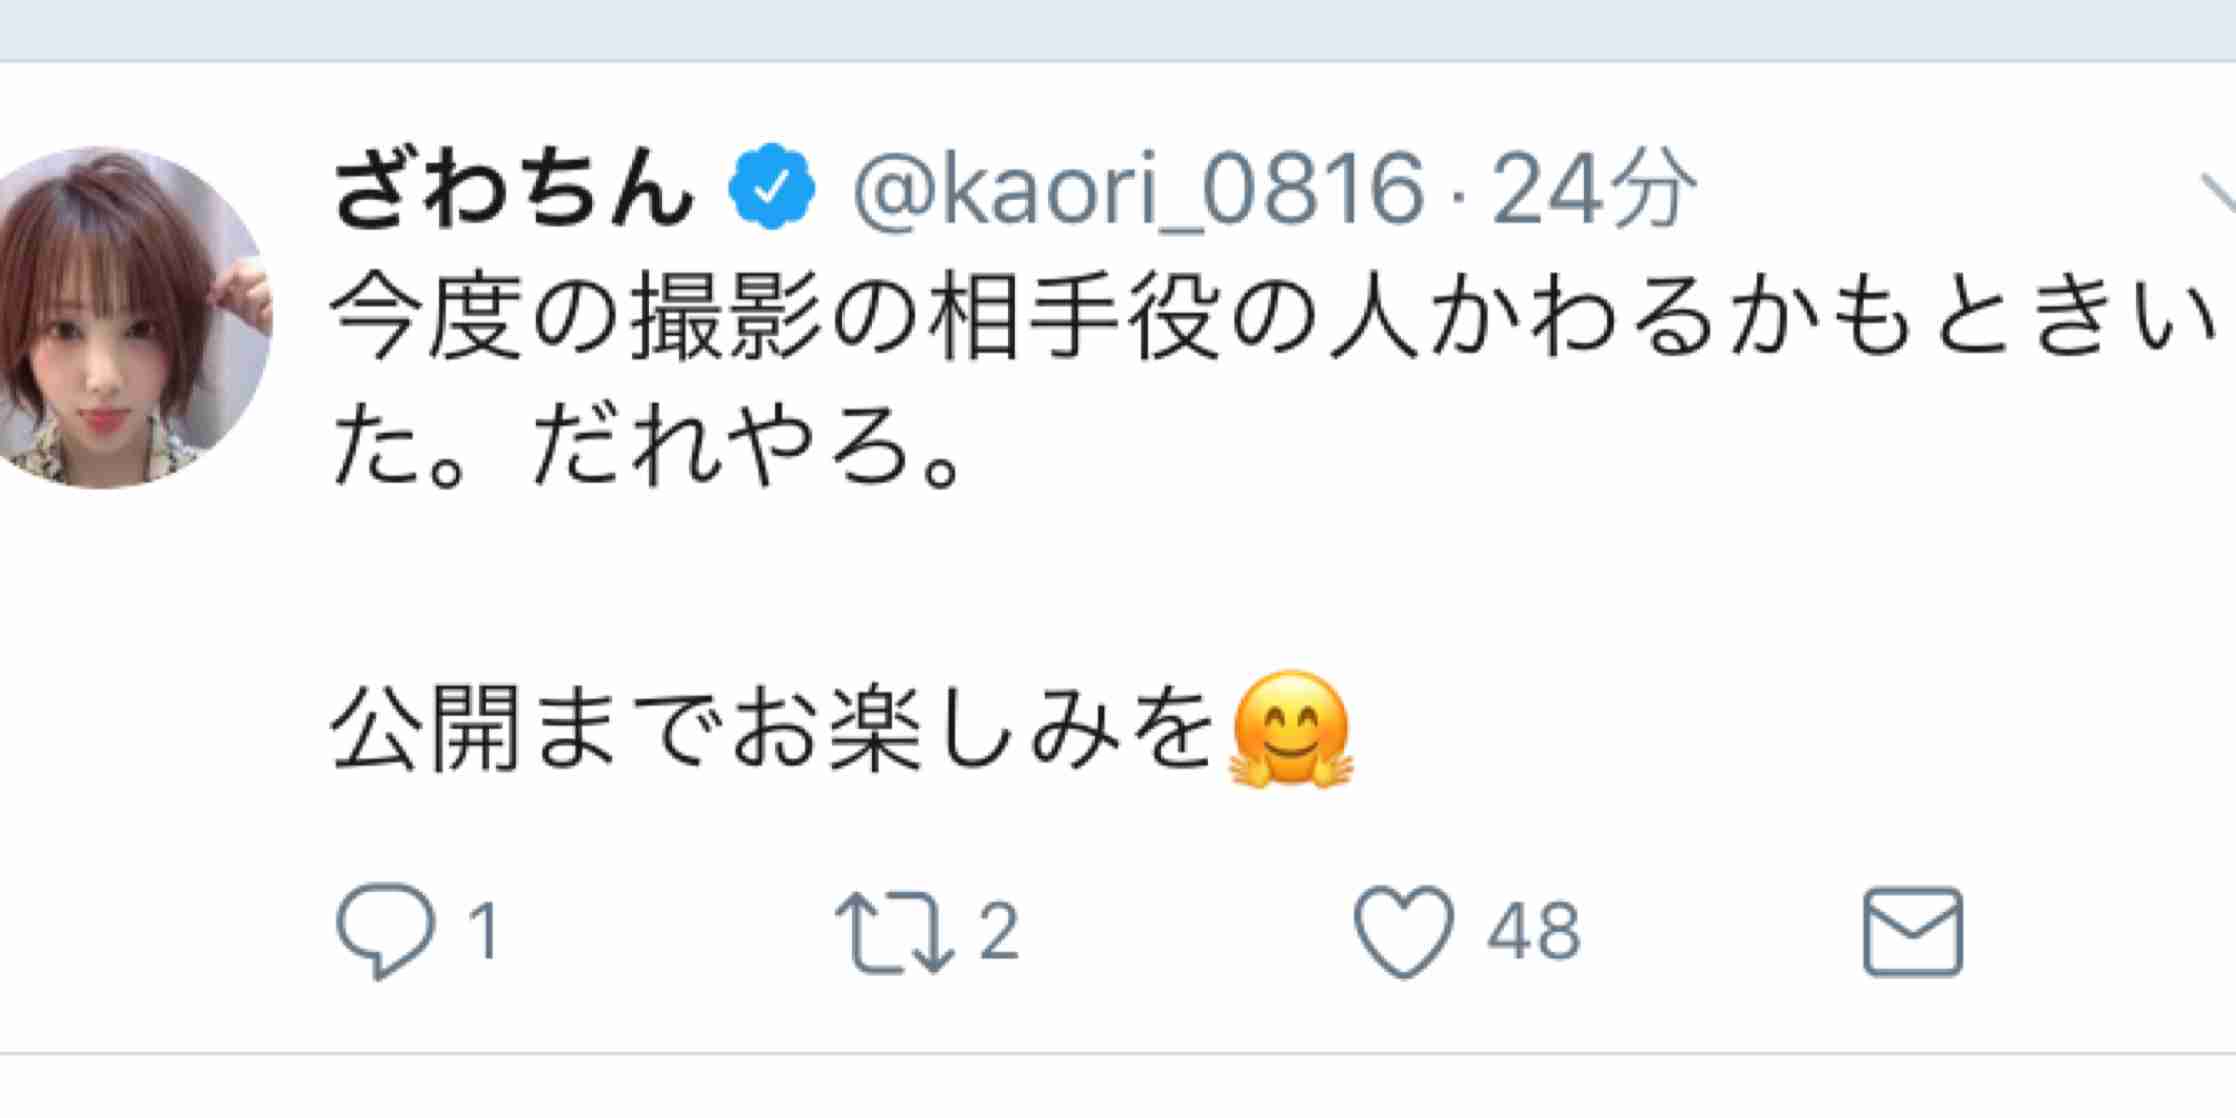Open the tweet via the 24分 timestamp
The width and height of the screenshot is (2236, 1118).
[1593, 188]
